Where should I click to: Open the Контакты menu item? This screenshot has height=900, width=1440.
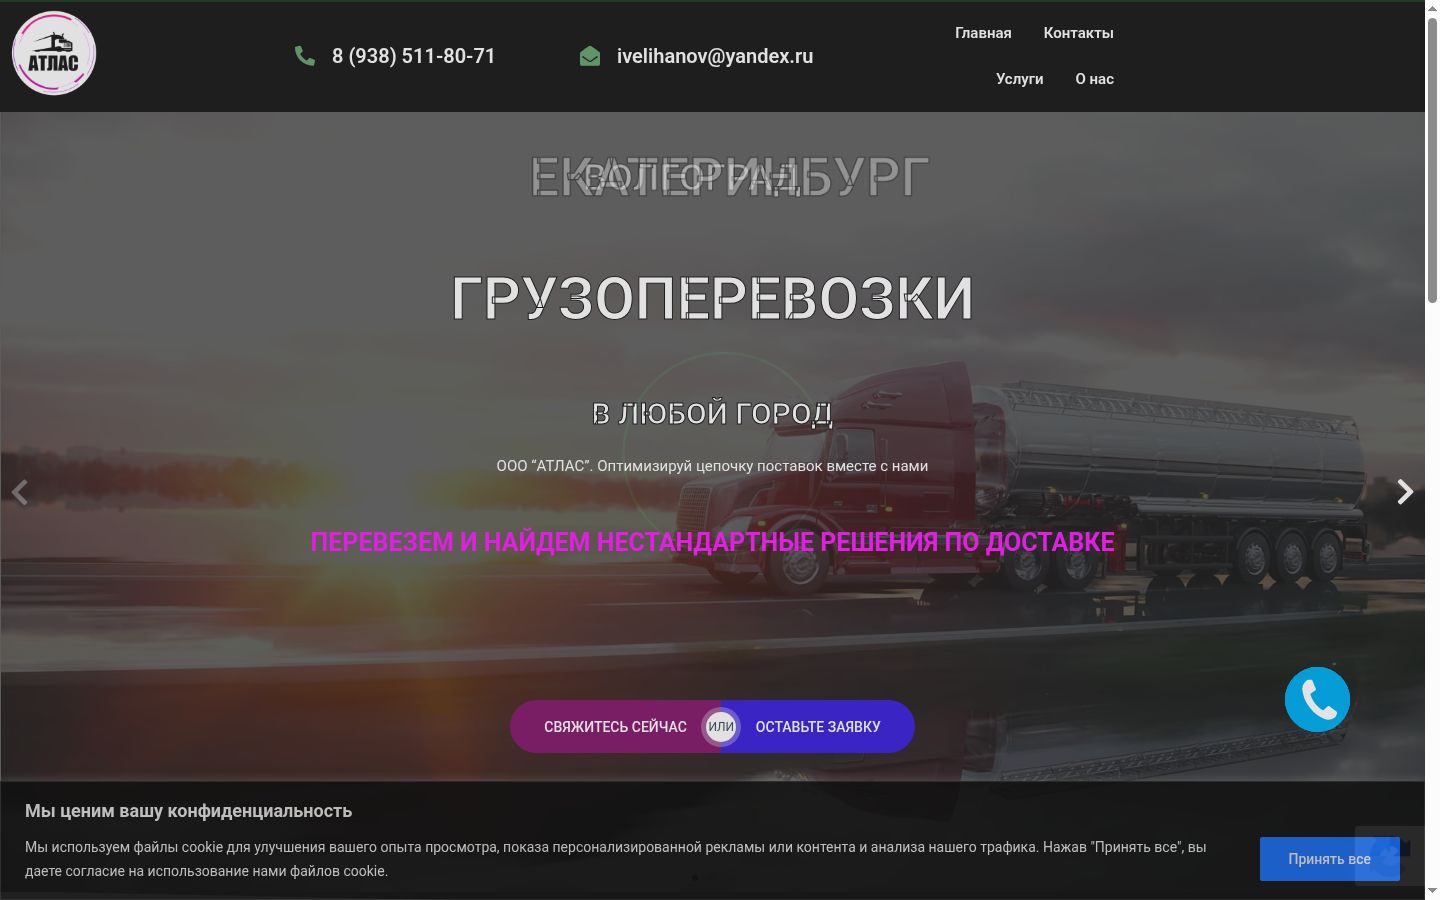click(x=1078, y=33)
